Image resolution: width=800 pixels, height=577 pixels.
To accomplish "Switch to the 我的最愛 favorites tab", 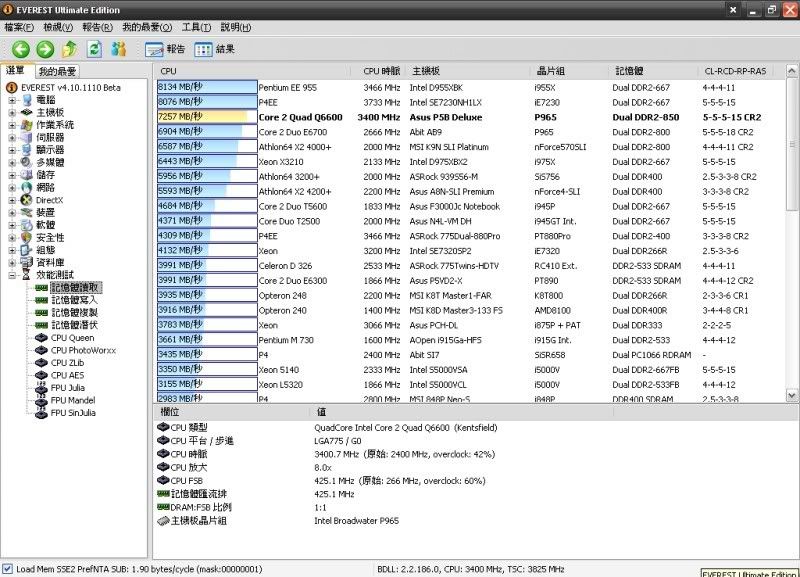I will (x=57, y=72).
